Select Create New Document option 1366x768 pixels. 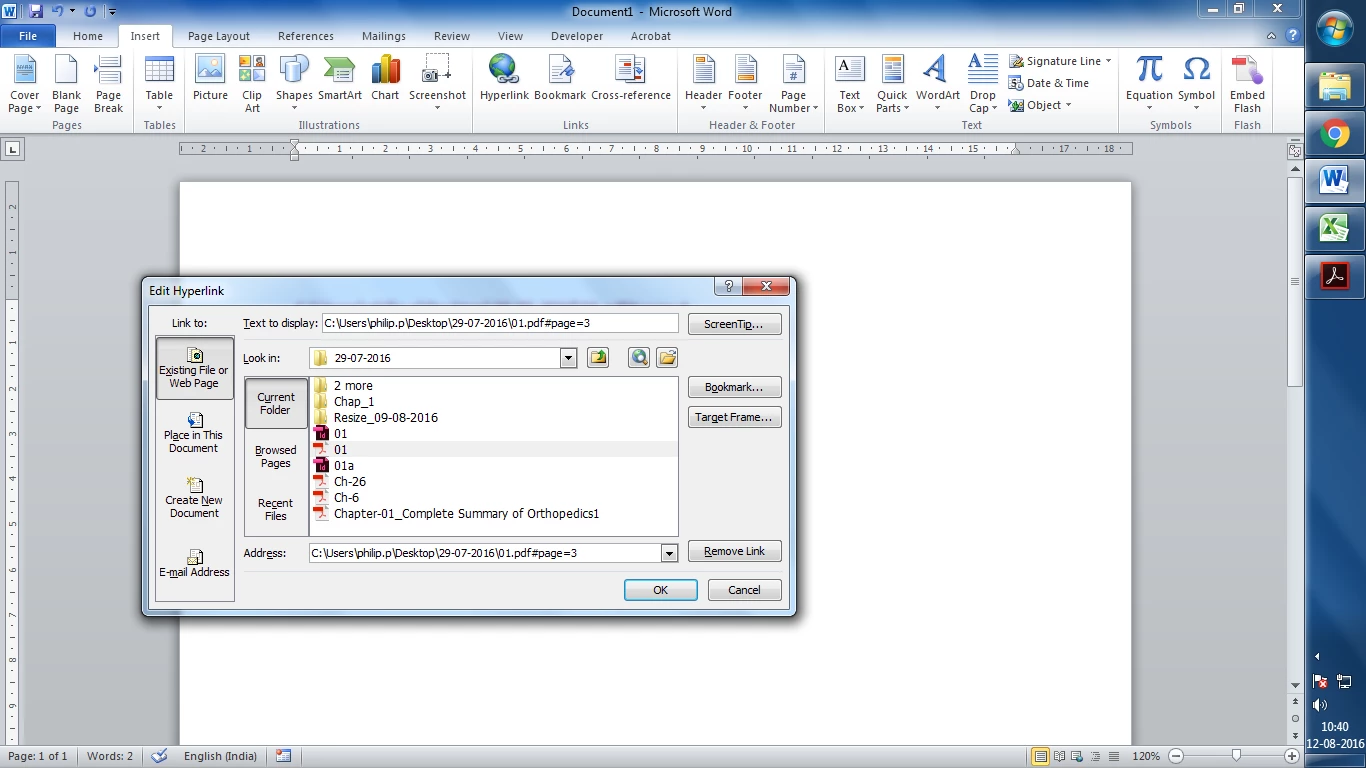[x=194, y=497]
